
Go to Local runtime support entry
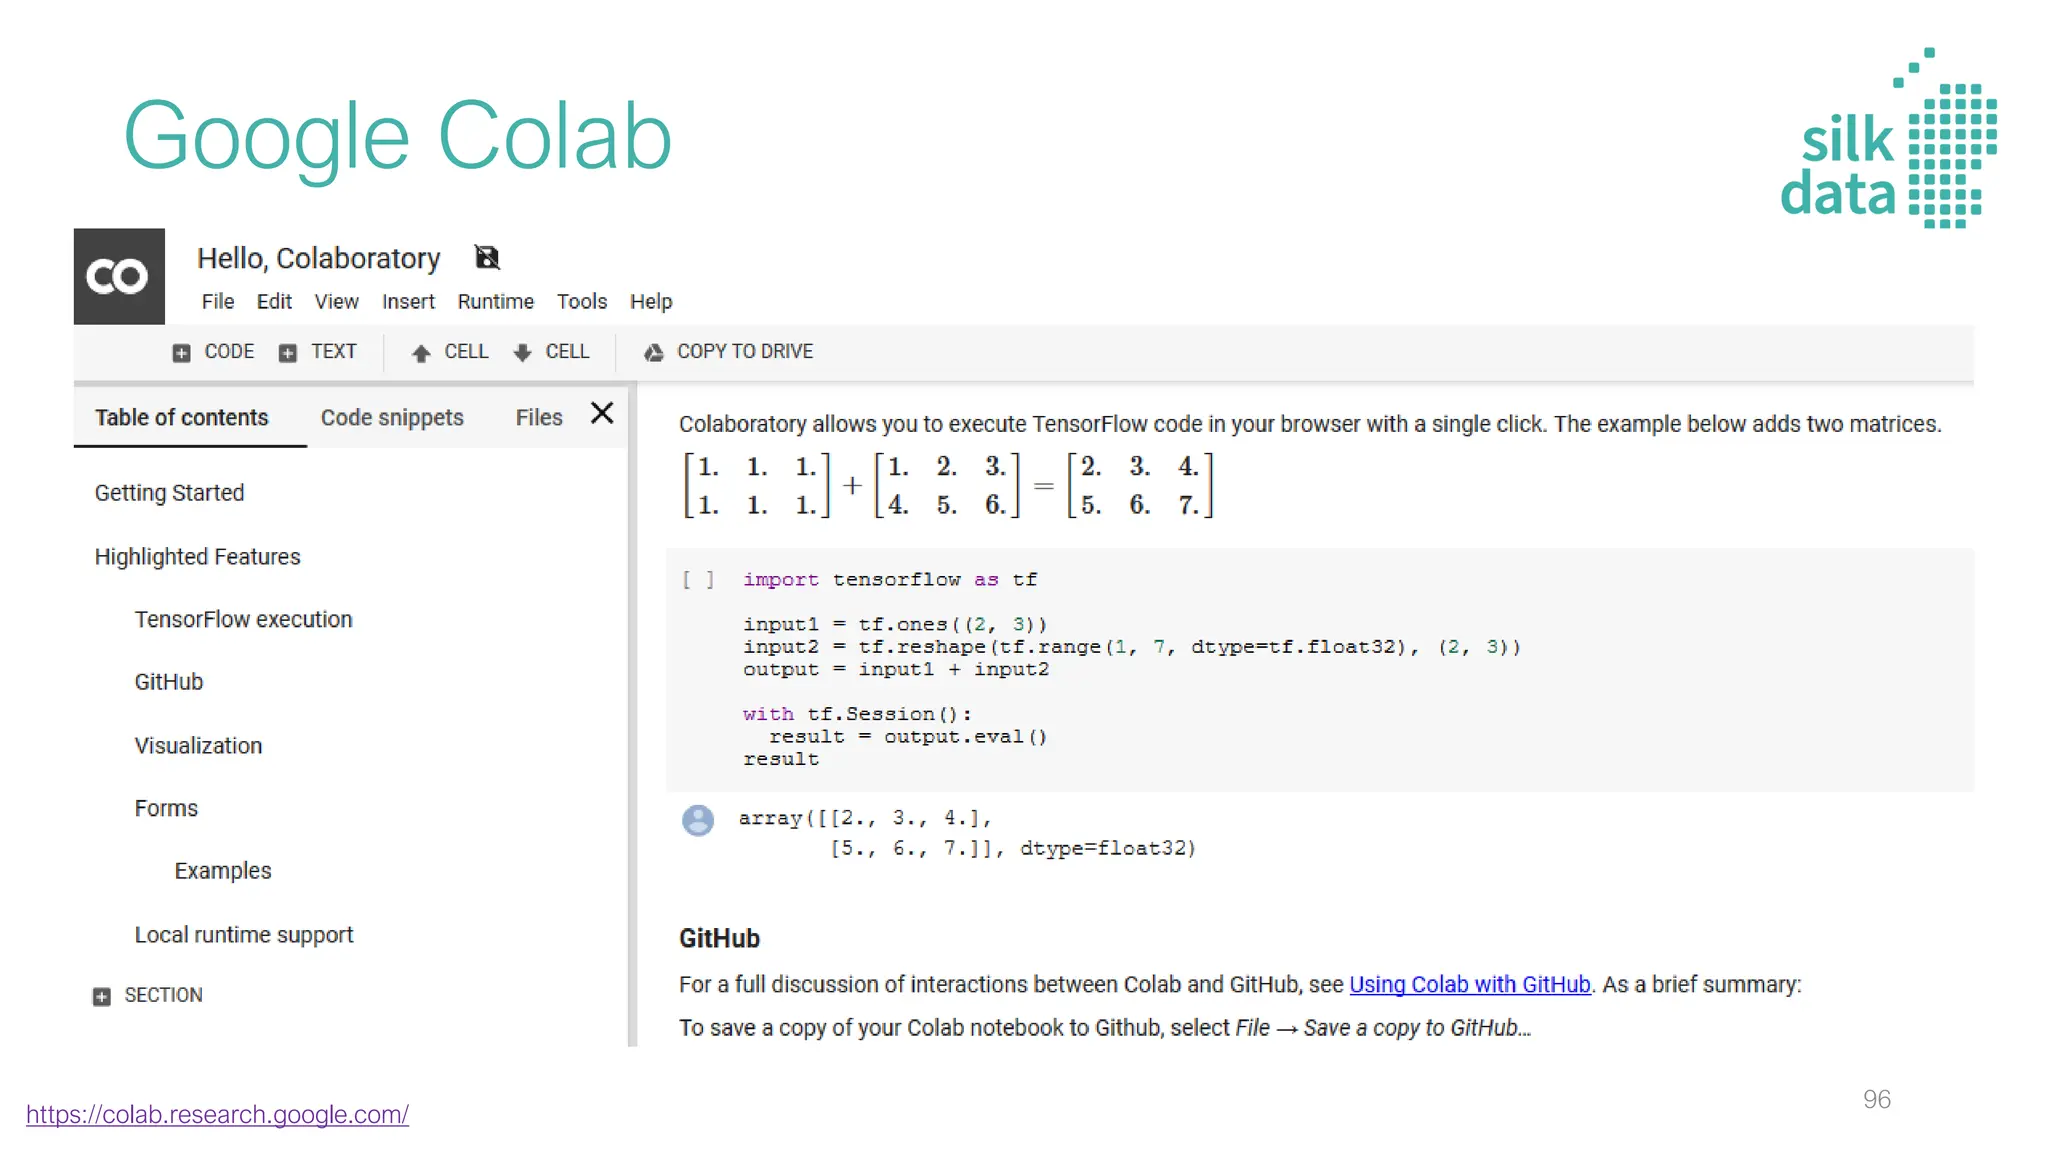click(244, 935)
